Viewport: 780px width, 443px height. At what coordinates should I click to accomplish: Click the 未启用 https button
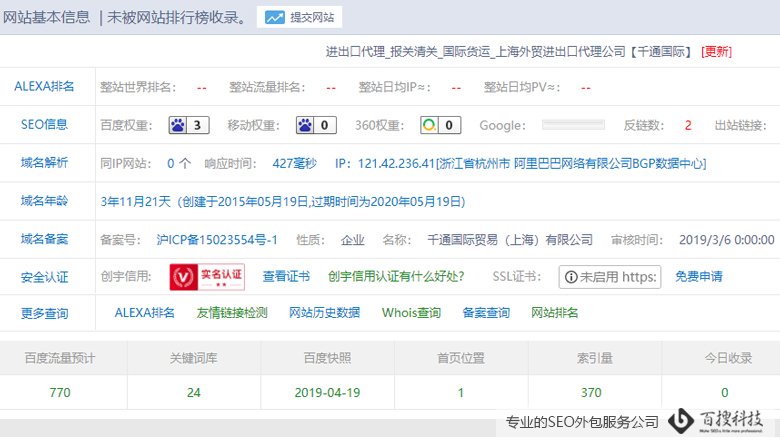610,277
